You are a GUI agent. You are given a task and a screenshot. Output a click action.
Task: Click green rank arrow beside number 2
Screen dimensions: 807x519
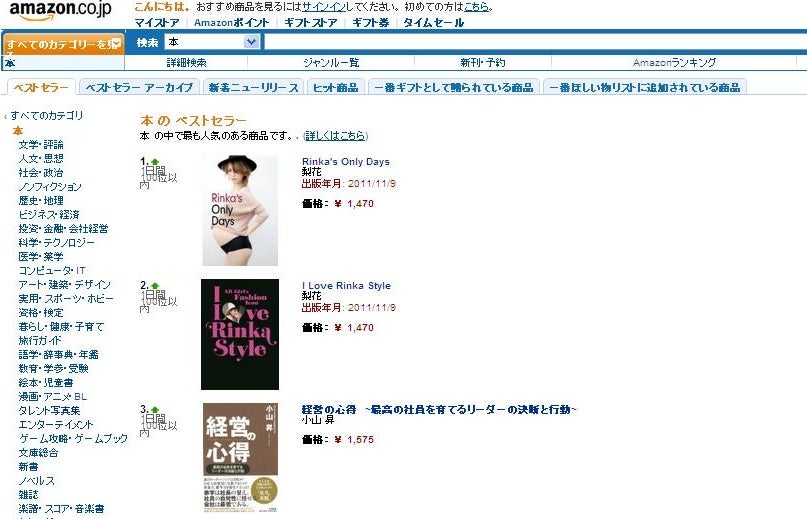click(155, 286)
